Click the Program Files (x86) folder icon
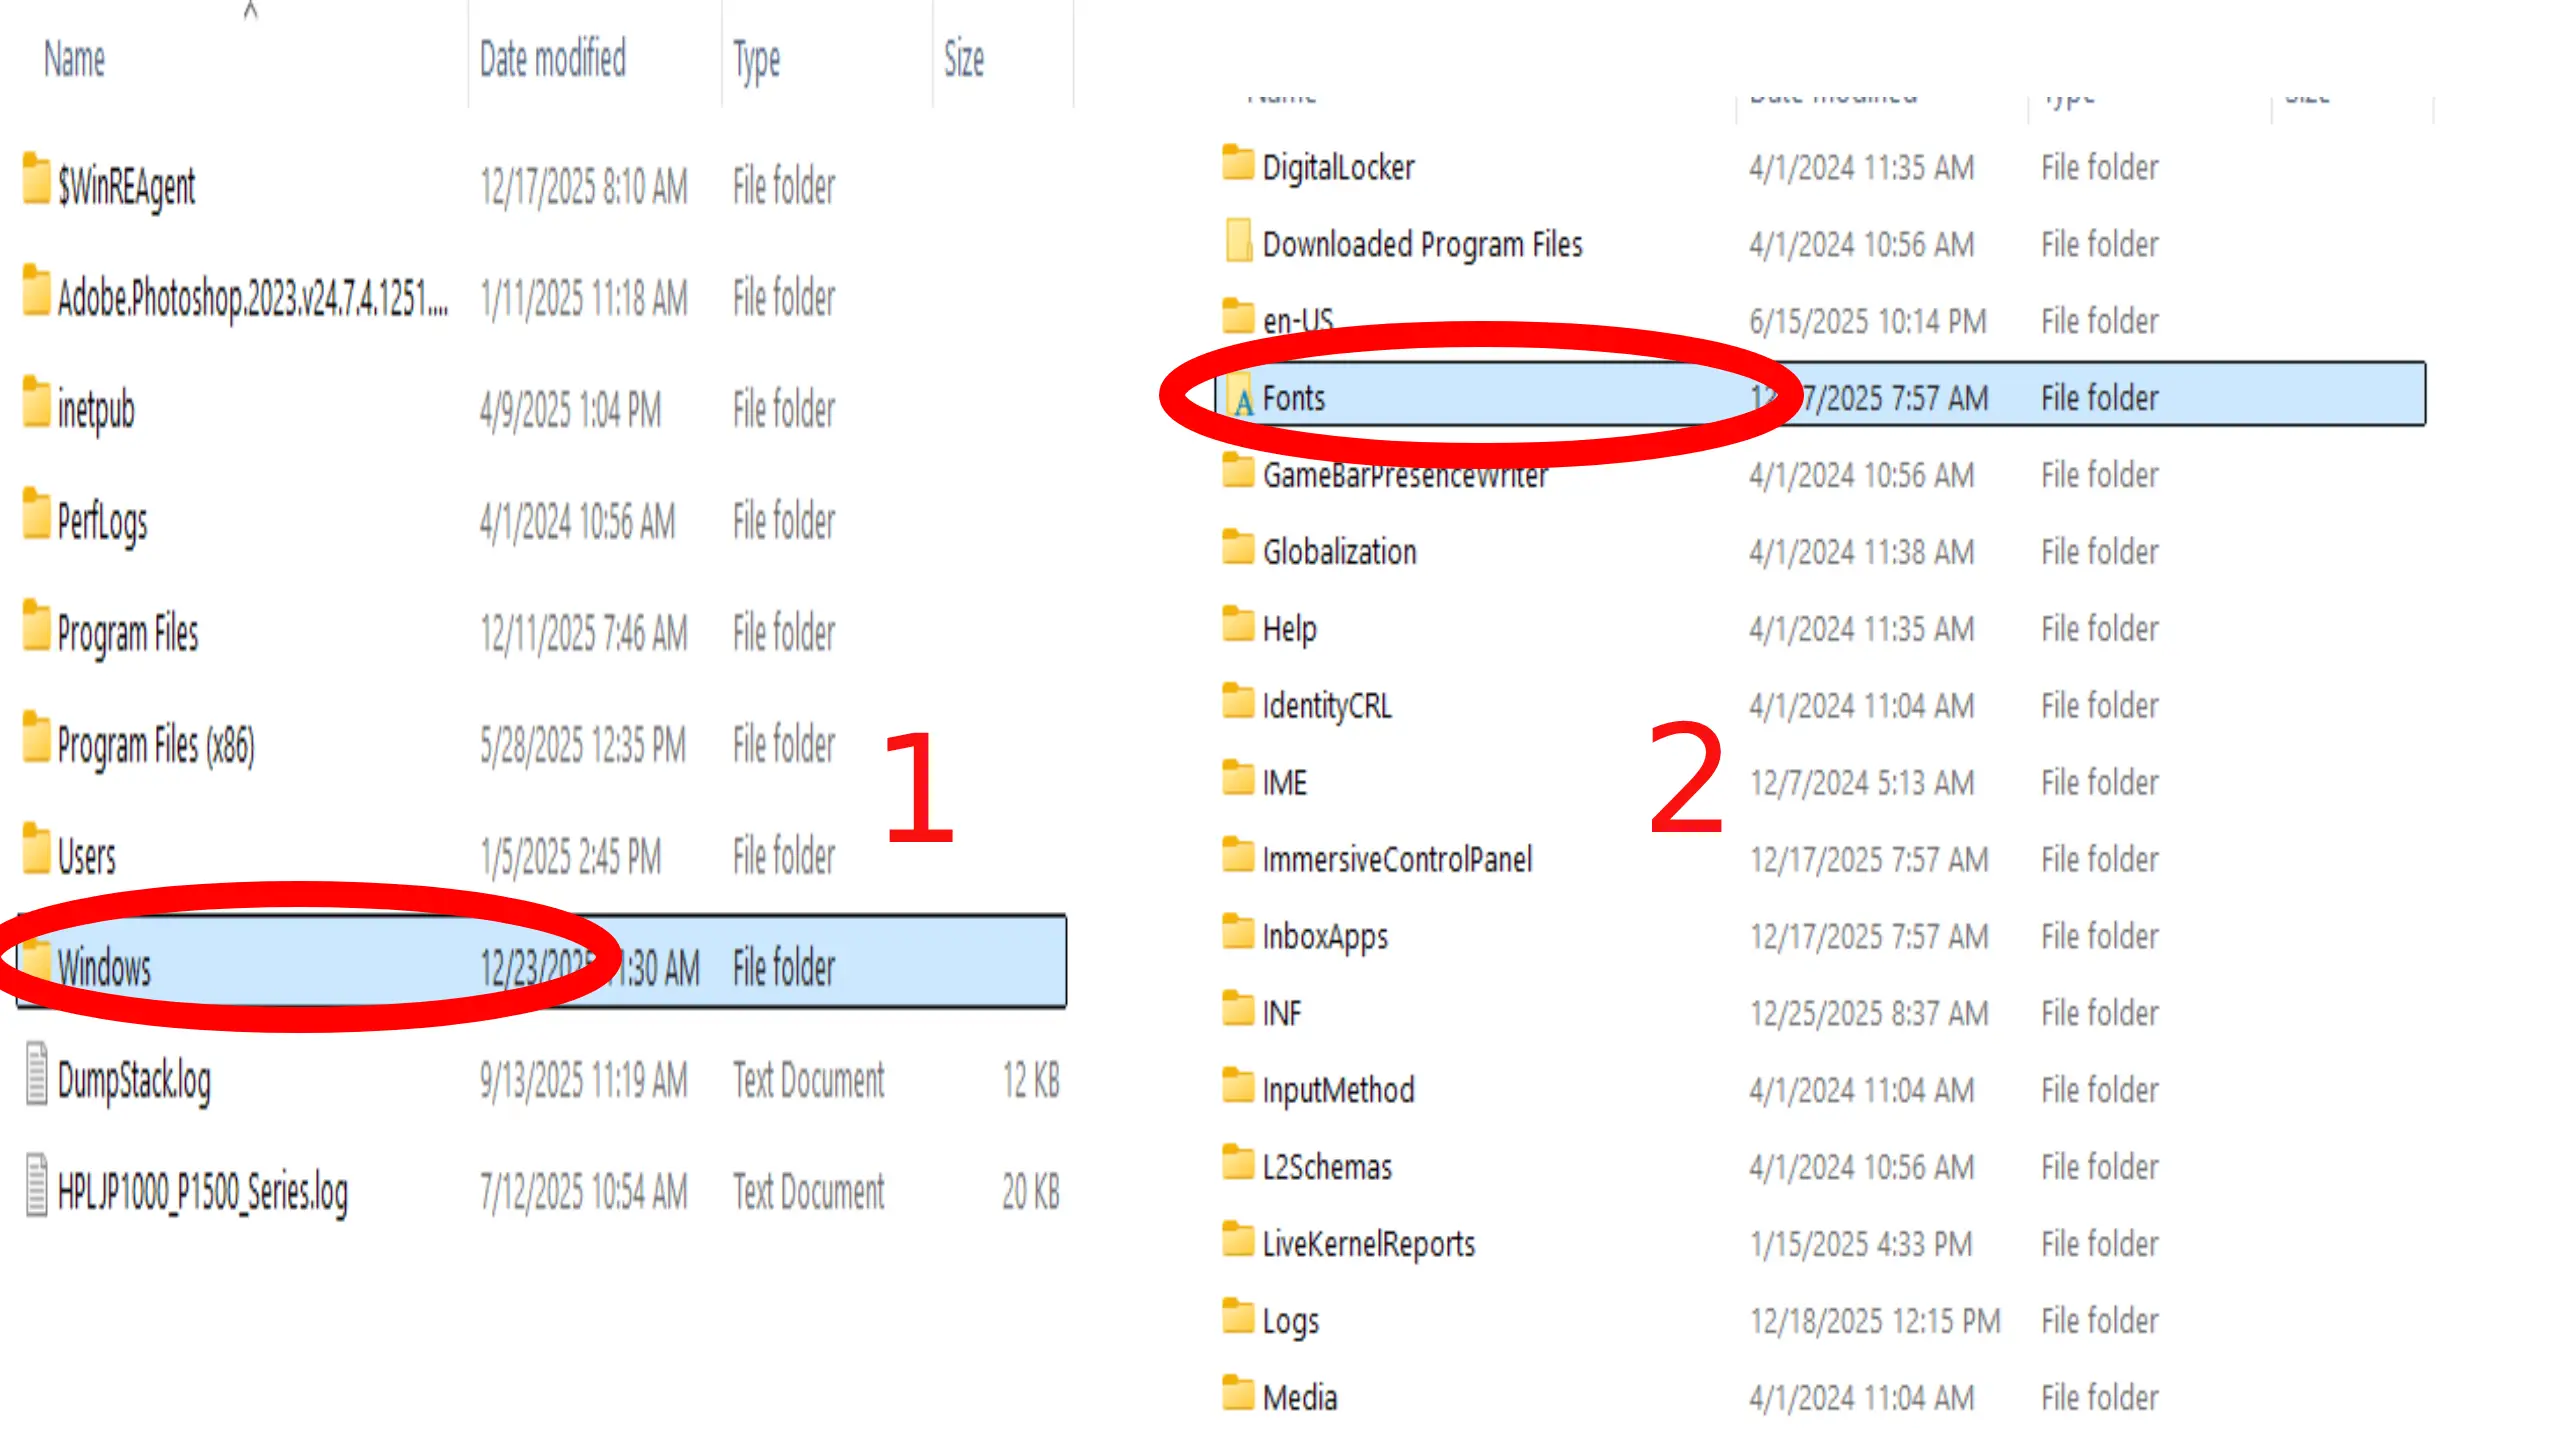This screenshot has width=2560, height=1440. (36, 738)
